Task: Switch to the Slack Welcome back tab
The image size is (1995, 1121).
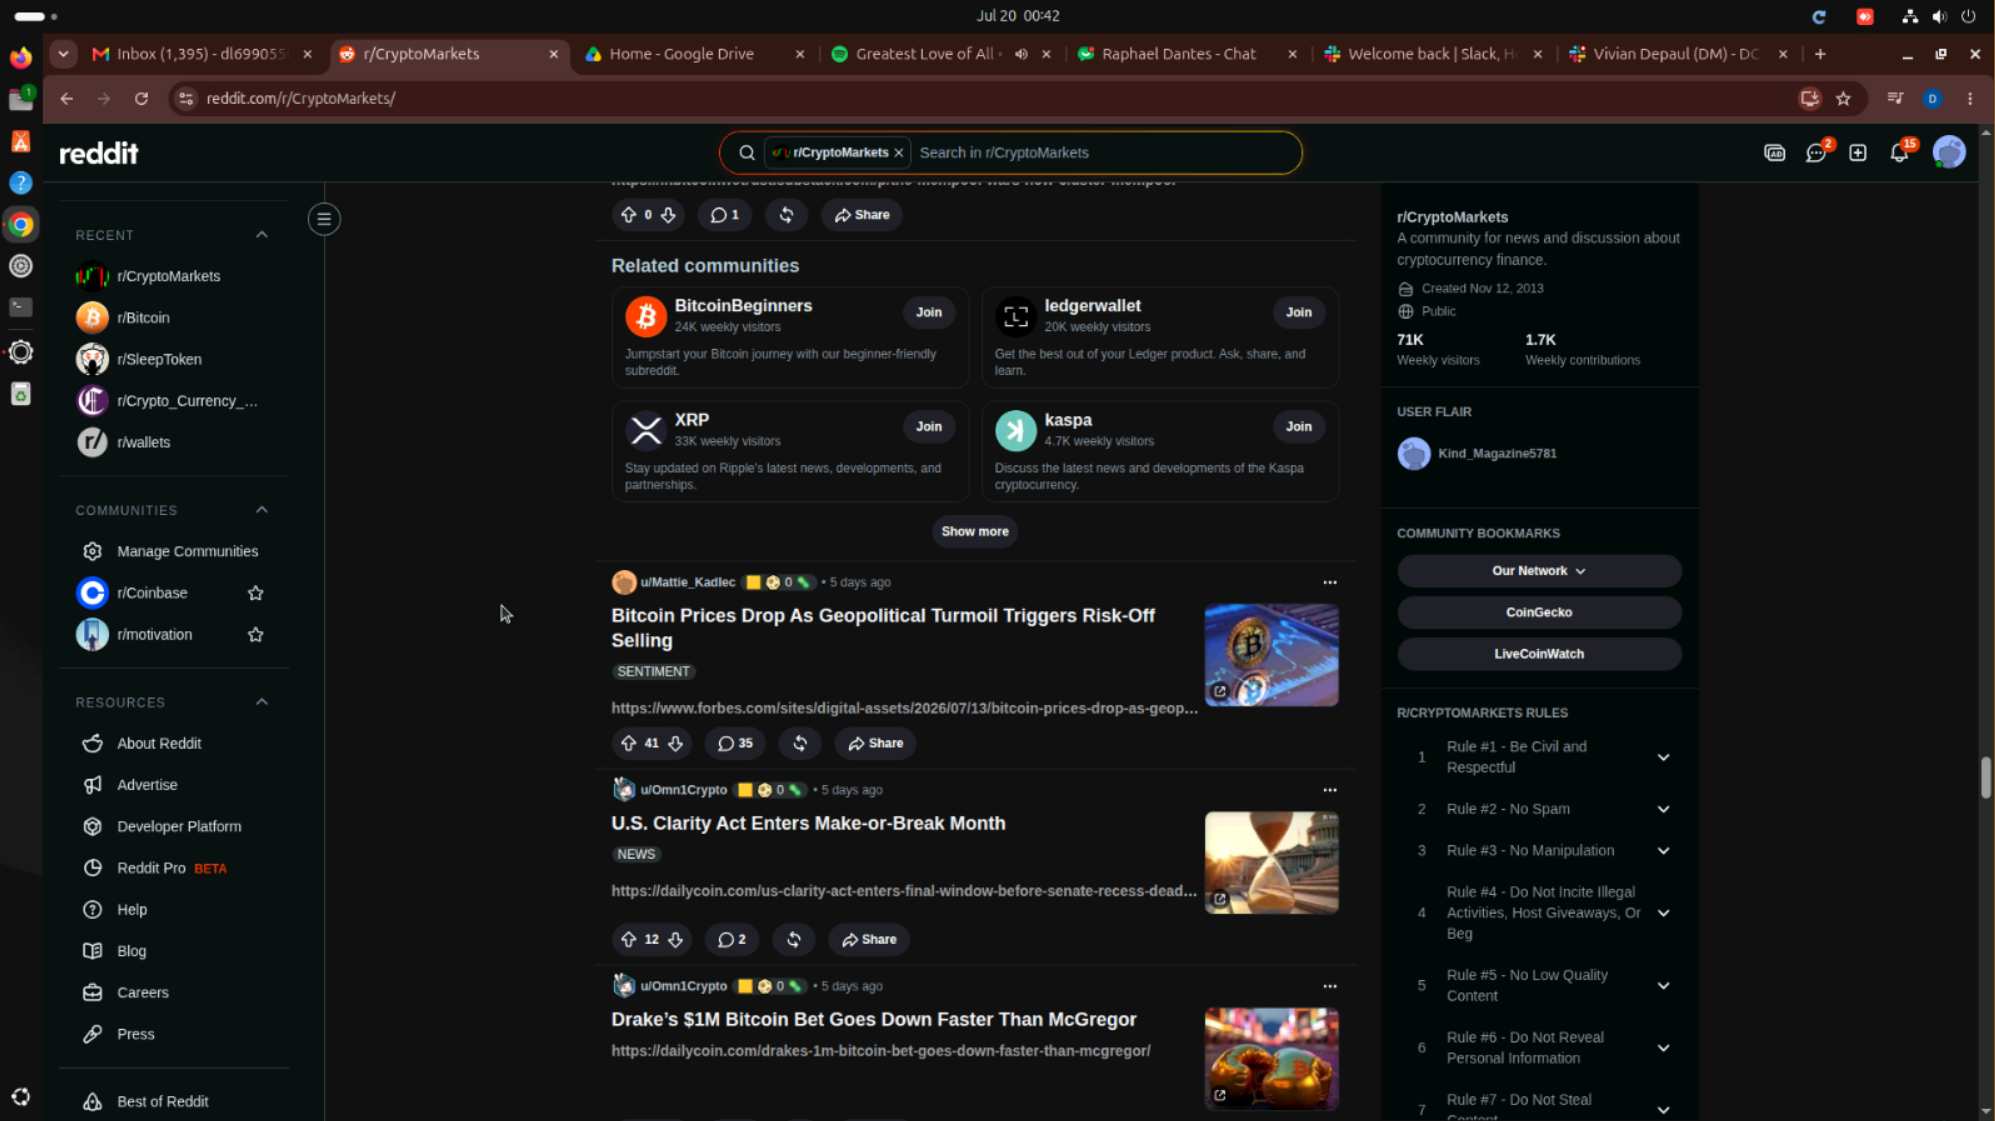Action: pos(1432,54)
